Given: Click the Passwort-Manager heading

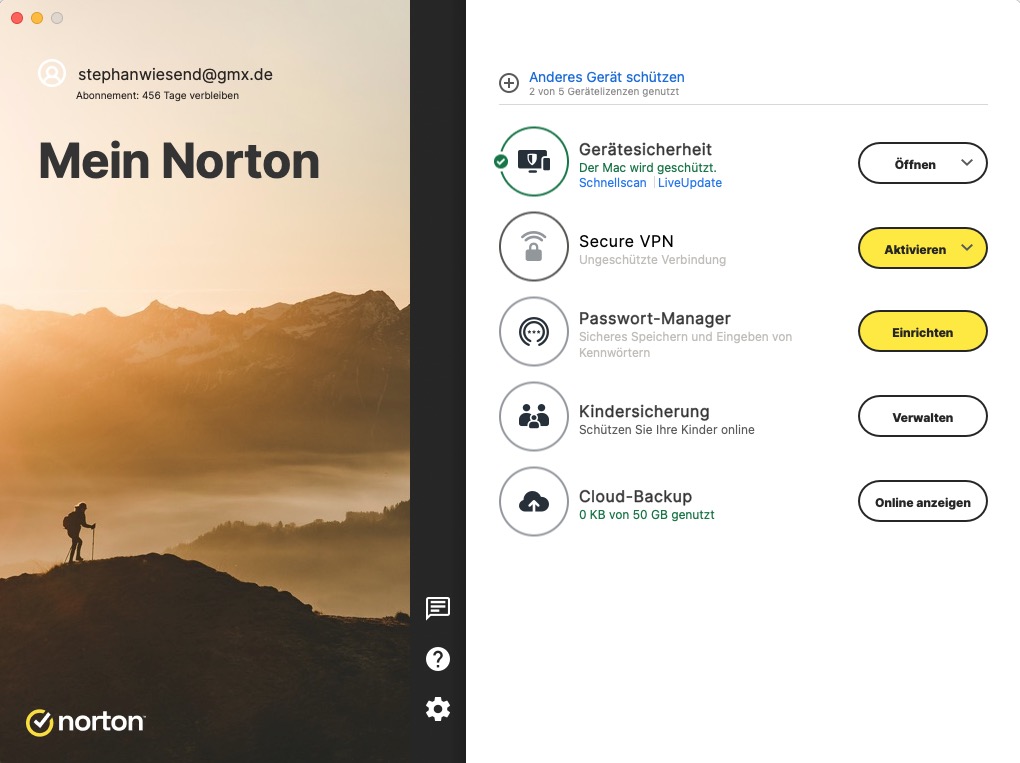Looking at the screenshot, I should click(x=654, y=318).
